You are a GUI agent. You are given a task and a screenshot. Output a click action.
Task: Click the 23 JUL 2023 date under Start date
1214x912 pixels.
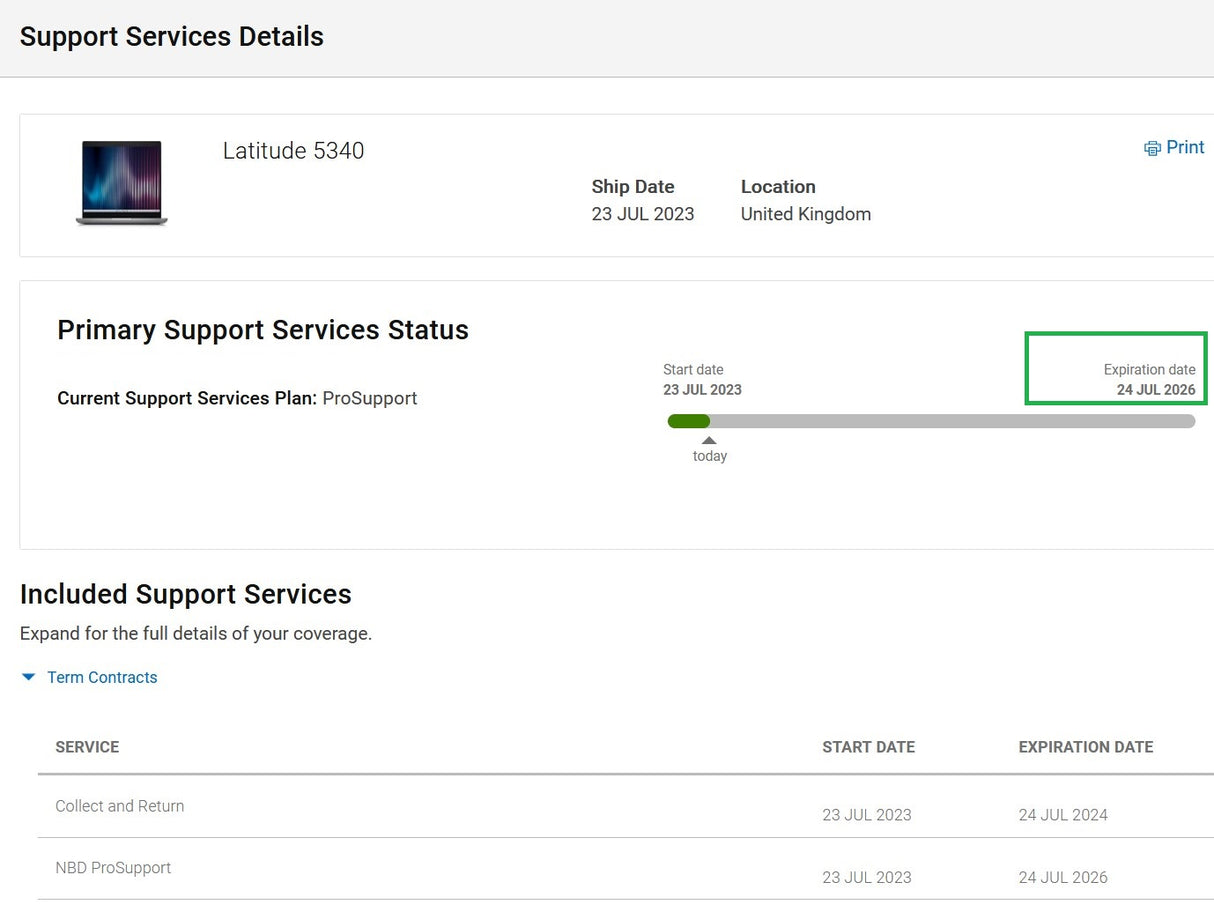(x=702, y=390)
